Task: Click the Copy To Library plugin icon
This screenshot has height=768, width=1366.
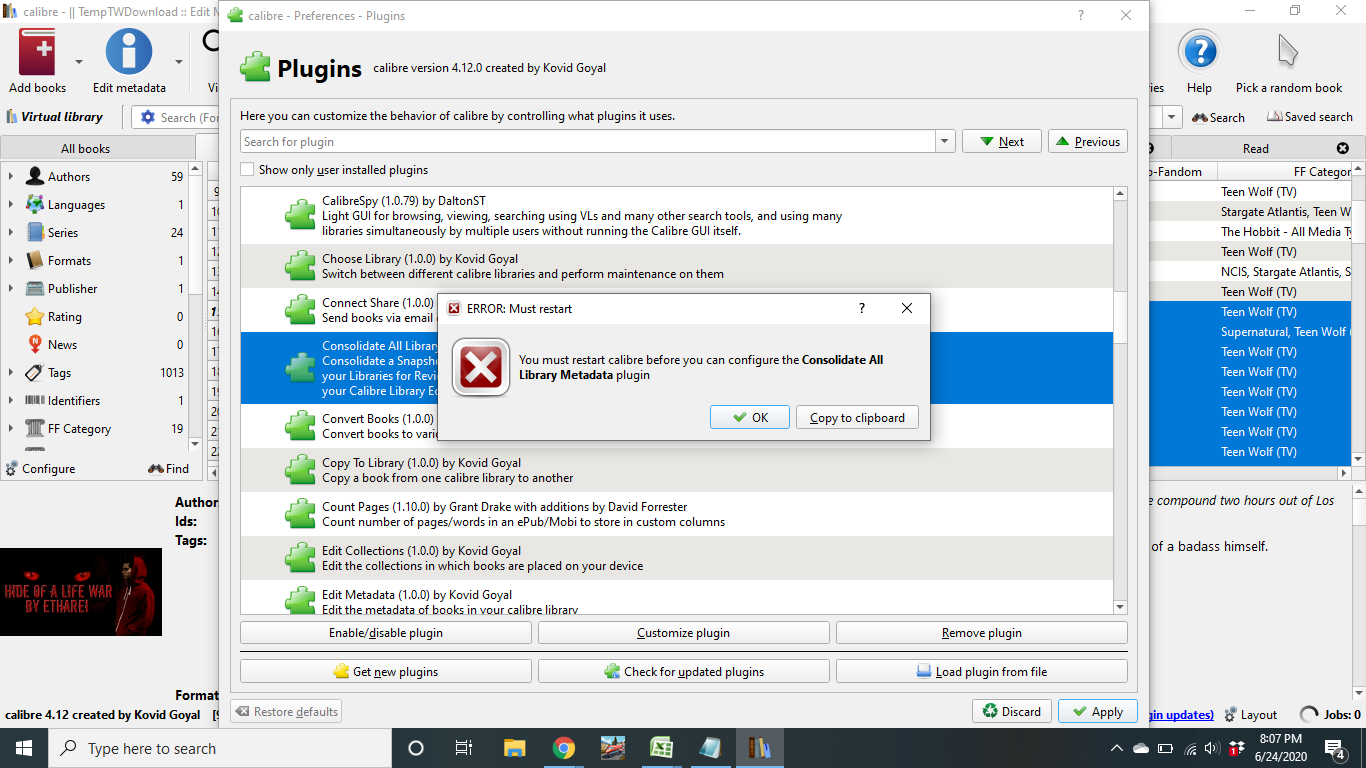Action: tap(300, 470)
